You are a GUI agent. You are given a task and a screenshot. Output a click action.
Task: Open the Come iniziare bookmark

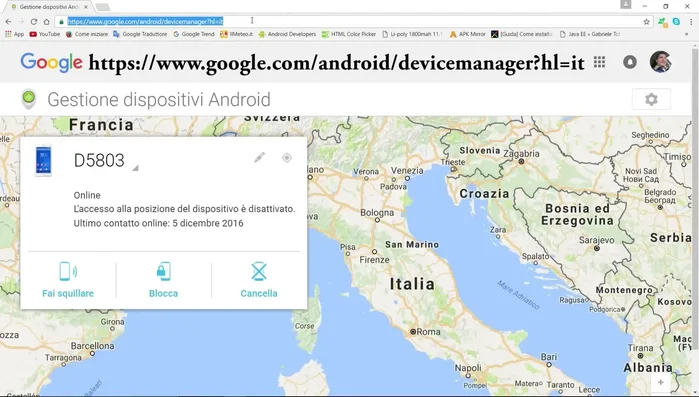pyautogui.click(x=87, y=34)
